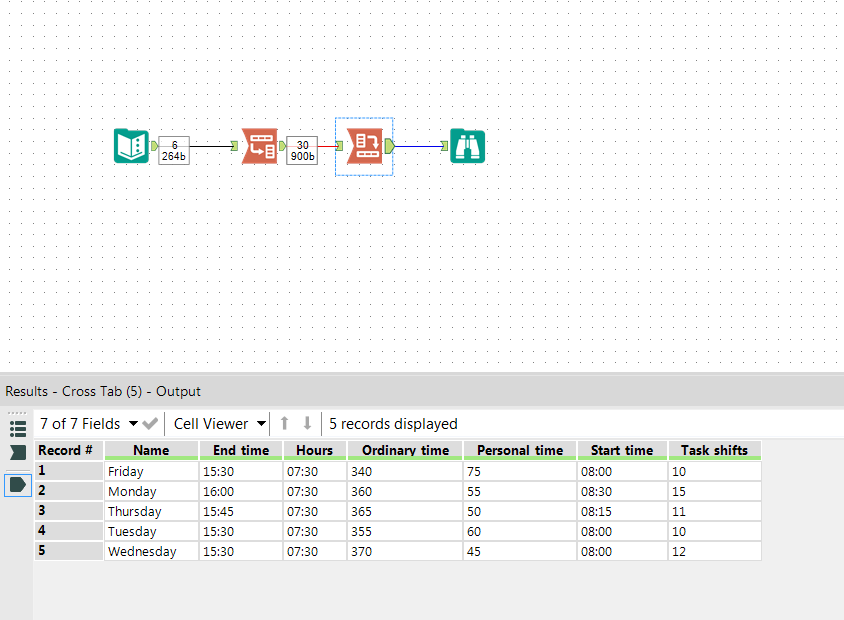This screenshot has height=620, width=844.
Task: Select the Cross Tab tool on the canvas
Action: 364,146
